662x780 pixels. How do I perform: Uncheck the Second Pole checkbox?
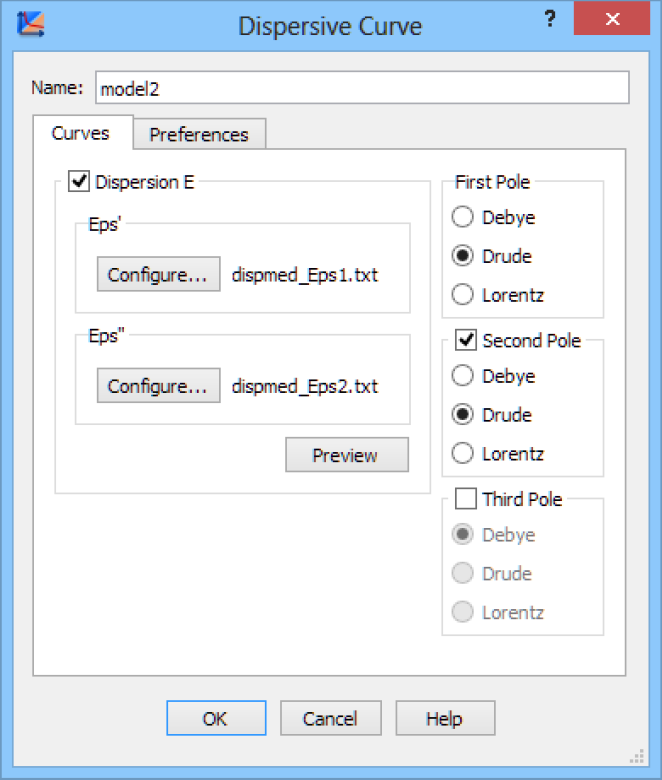465,341
